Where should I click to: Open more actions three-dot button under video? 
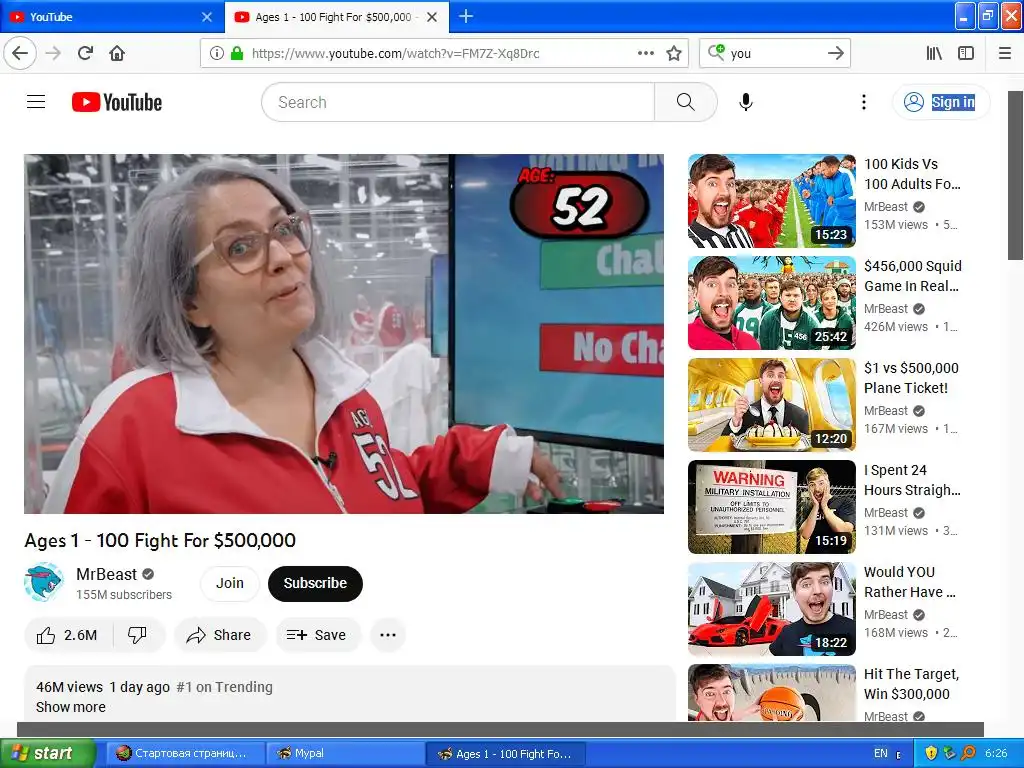pos(388,635)
